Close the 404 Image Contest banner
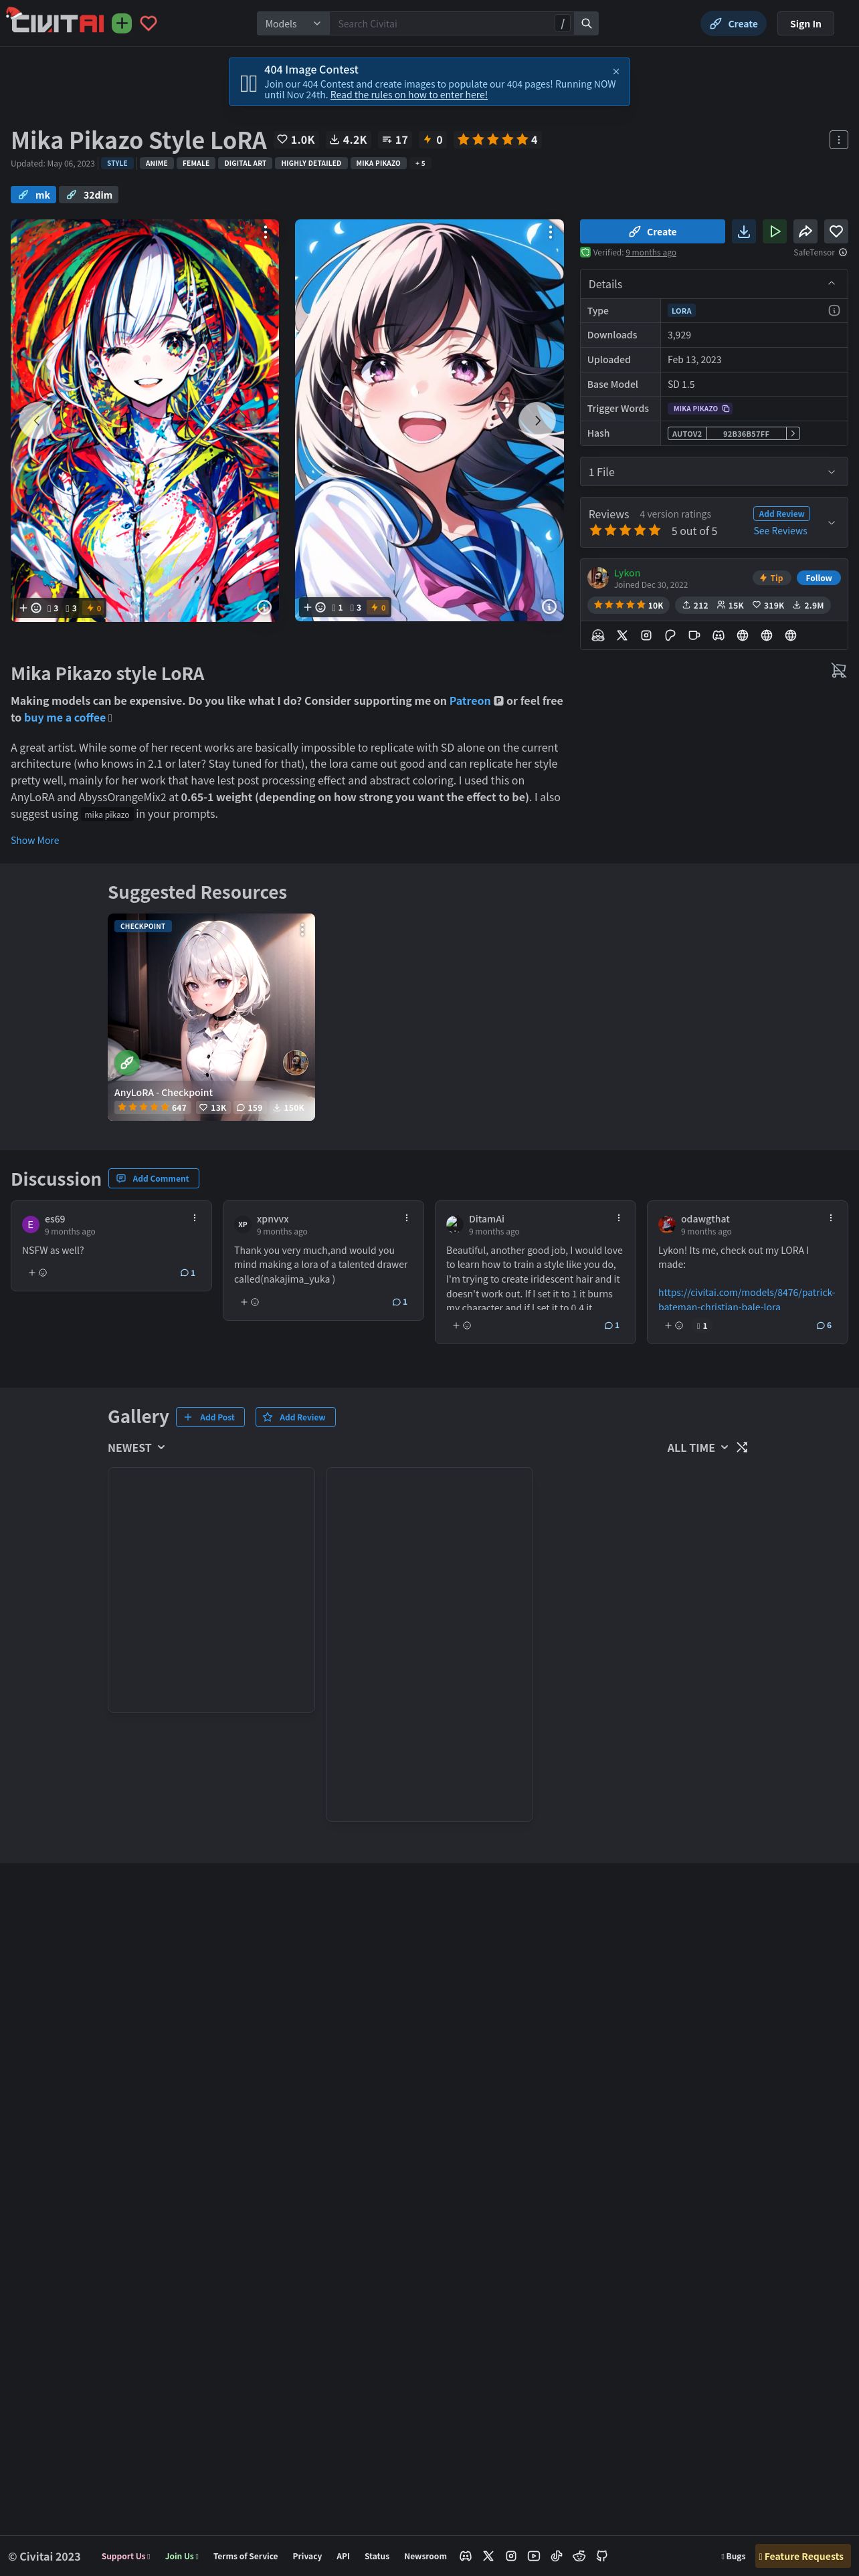This screenshot has width=859, height=2576. [x=616, y=71]
